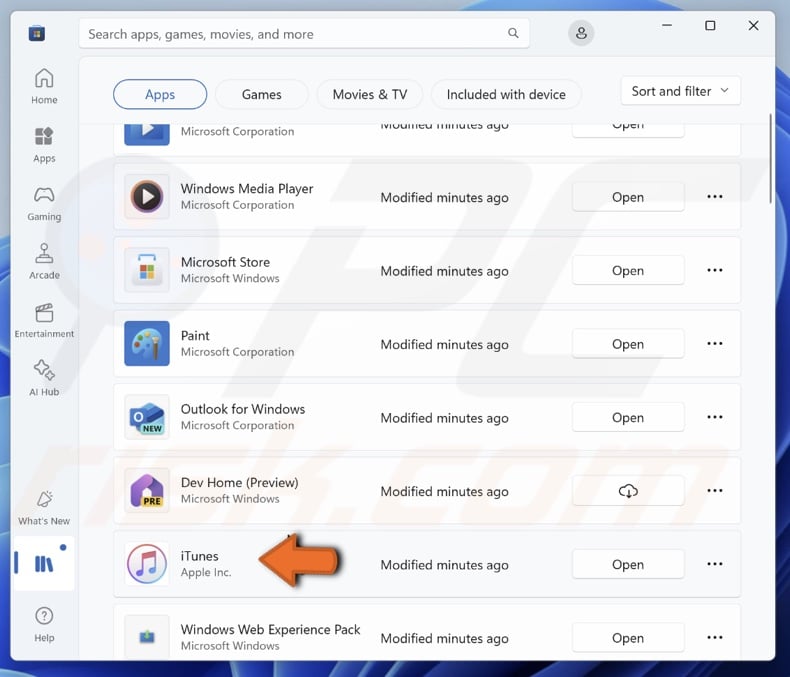
Task: Click the Outlook for Windows app icon
Action: pos(147,418)
